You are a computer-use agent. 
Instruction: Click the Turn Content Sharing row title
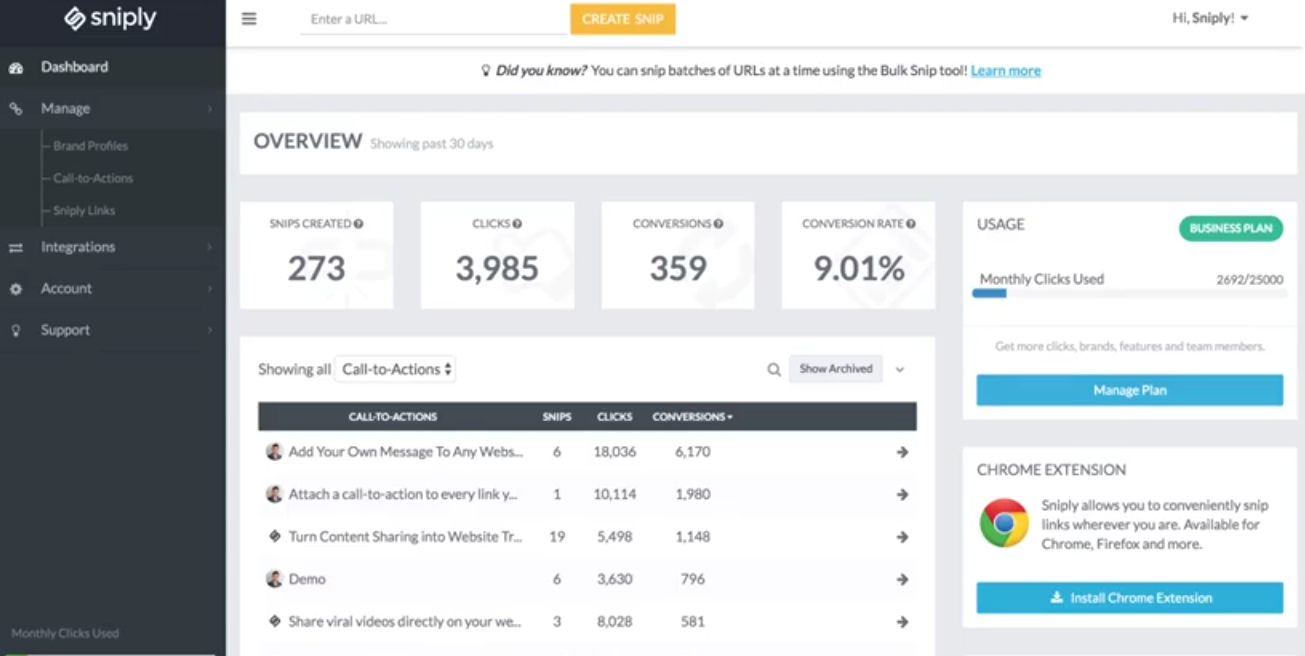[x=405, y=537]
